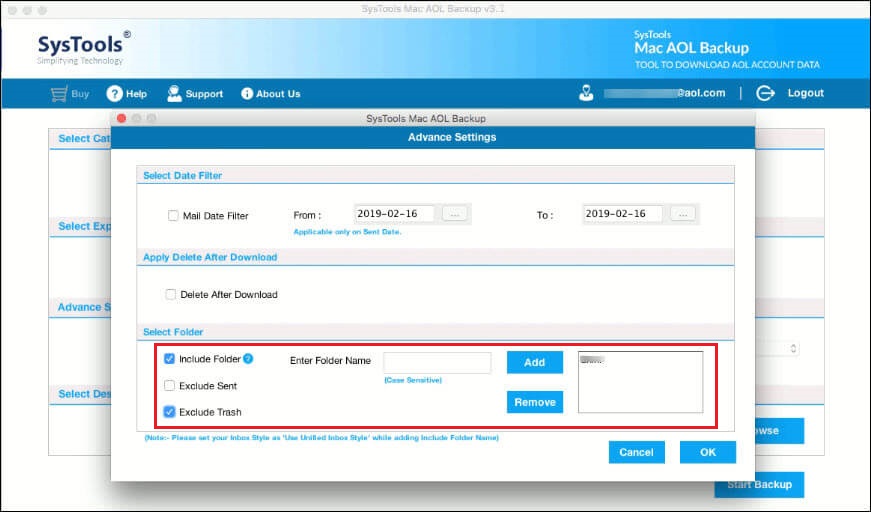
Task: Click the partly hidden Browse button
Action: (x=779, y=431)
